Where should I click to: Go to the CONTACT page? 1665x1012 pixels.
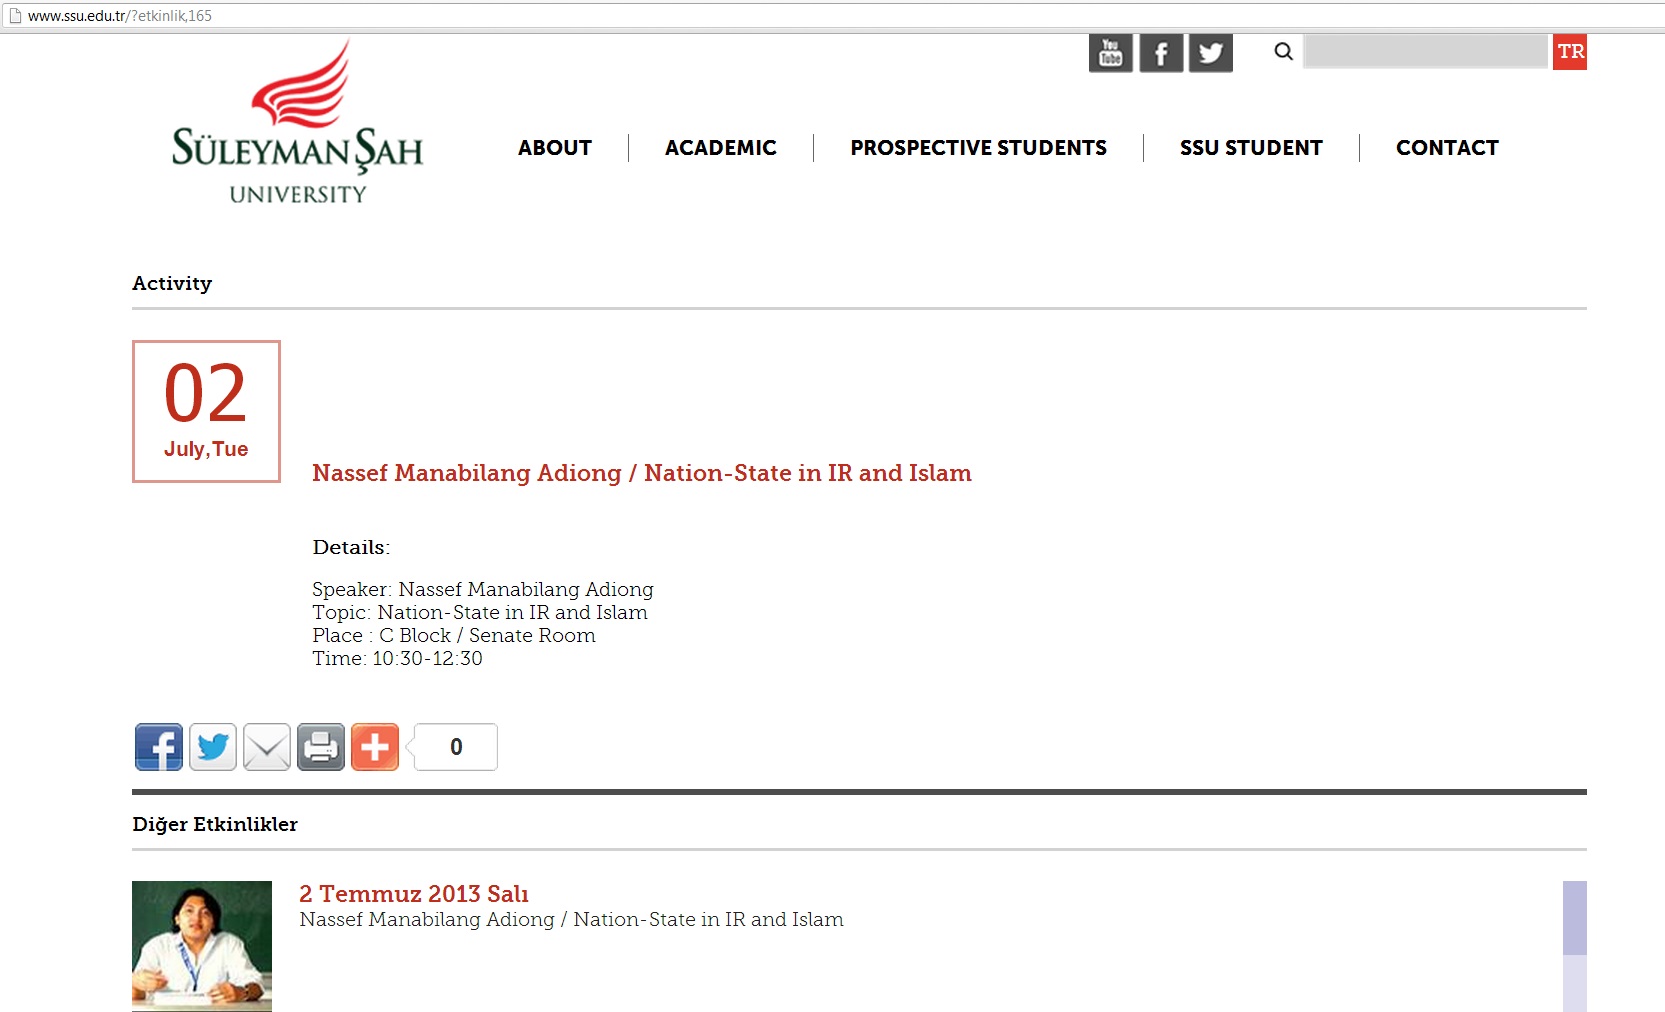click(1447, 148)
